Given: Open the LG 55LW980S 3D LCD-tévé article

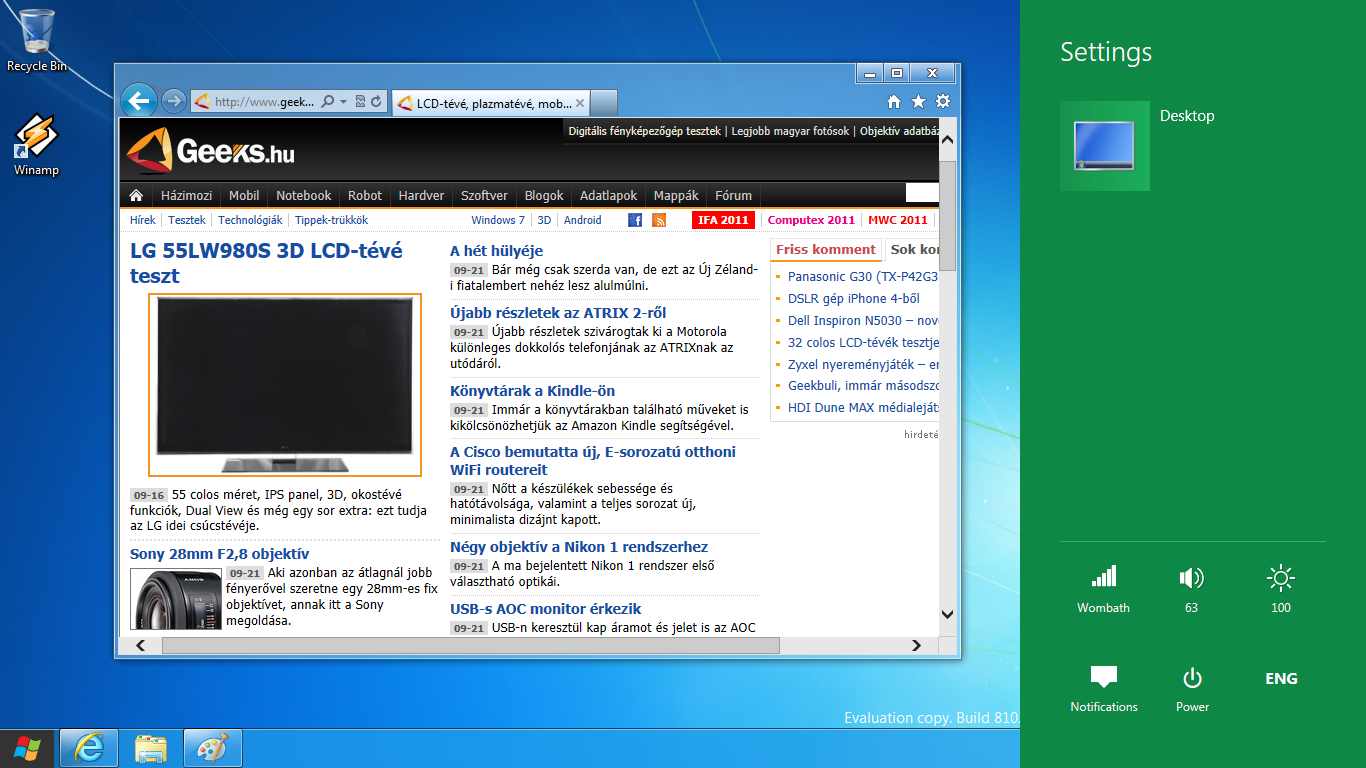Looking at the screenshot, I should point(266,263).
